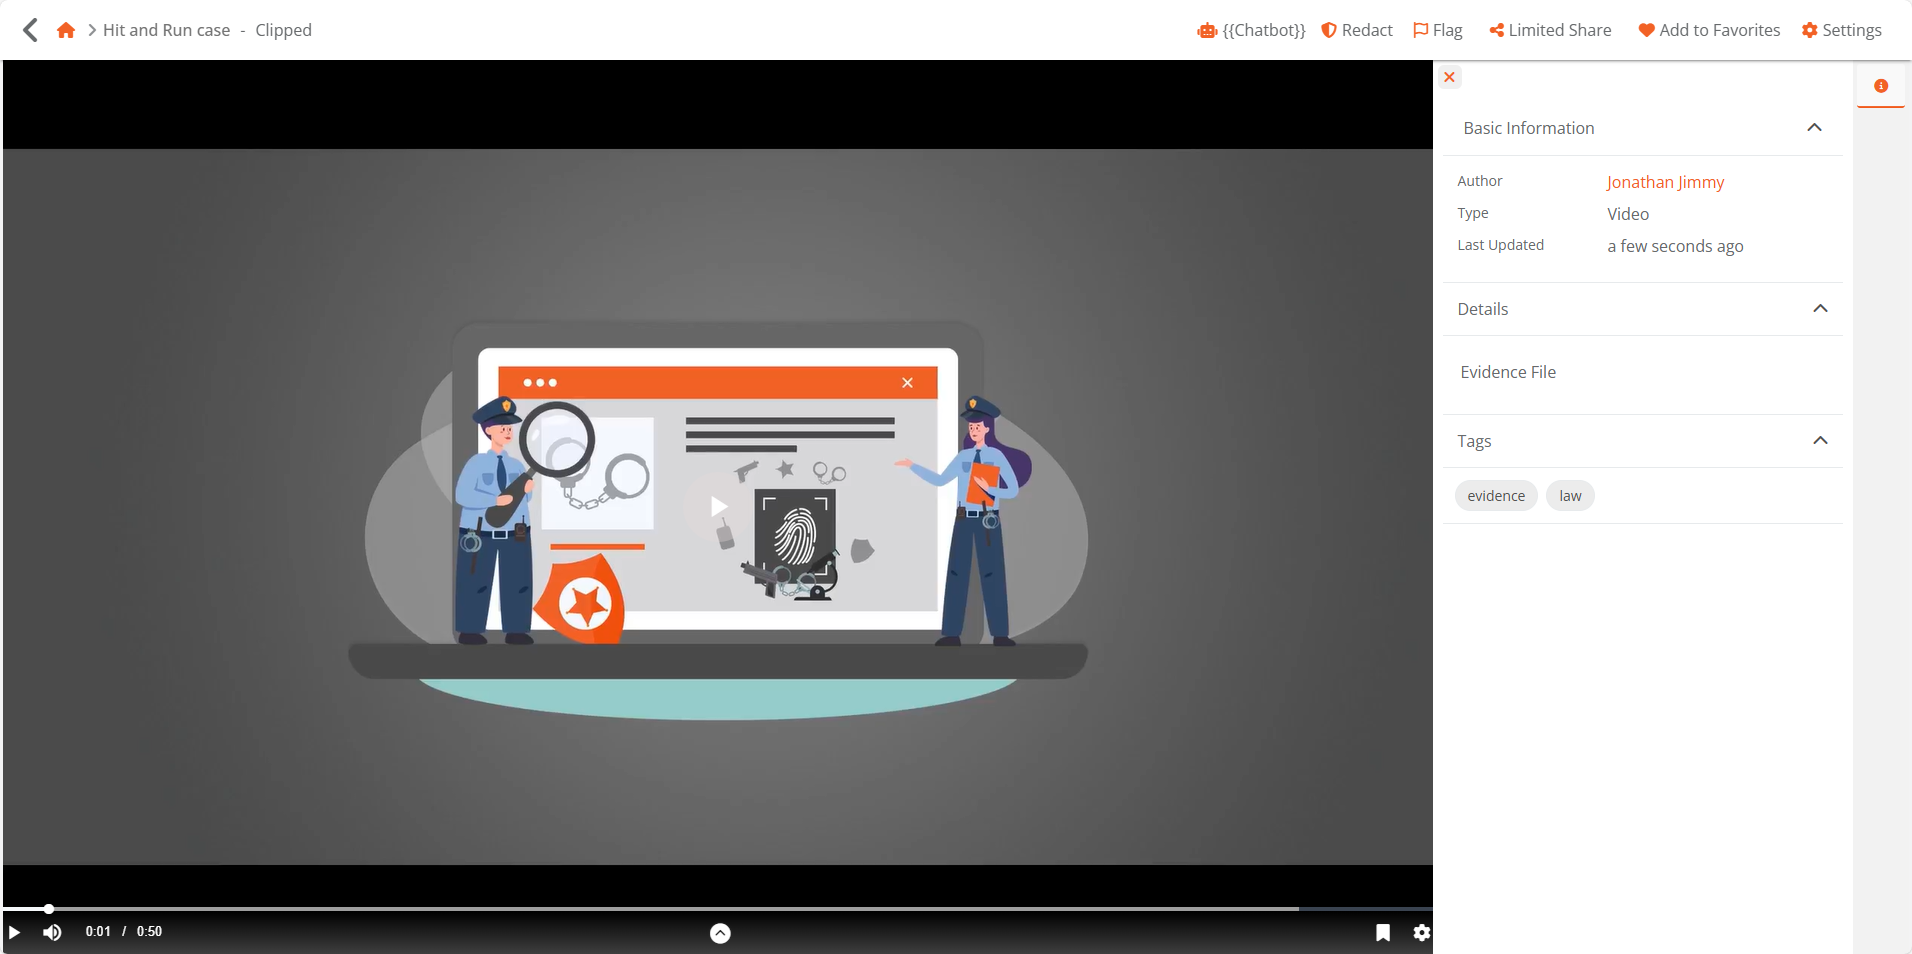Viewport: 1912px width, 954px height.
Task: Collapse the Details section
Action: tap(1820, 309)
